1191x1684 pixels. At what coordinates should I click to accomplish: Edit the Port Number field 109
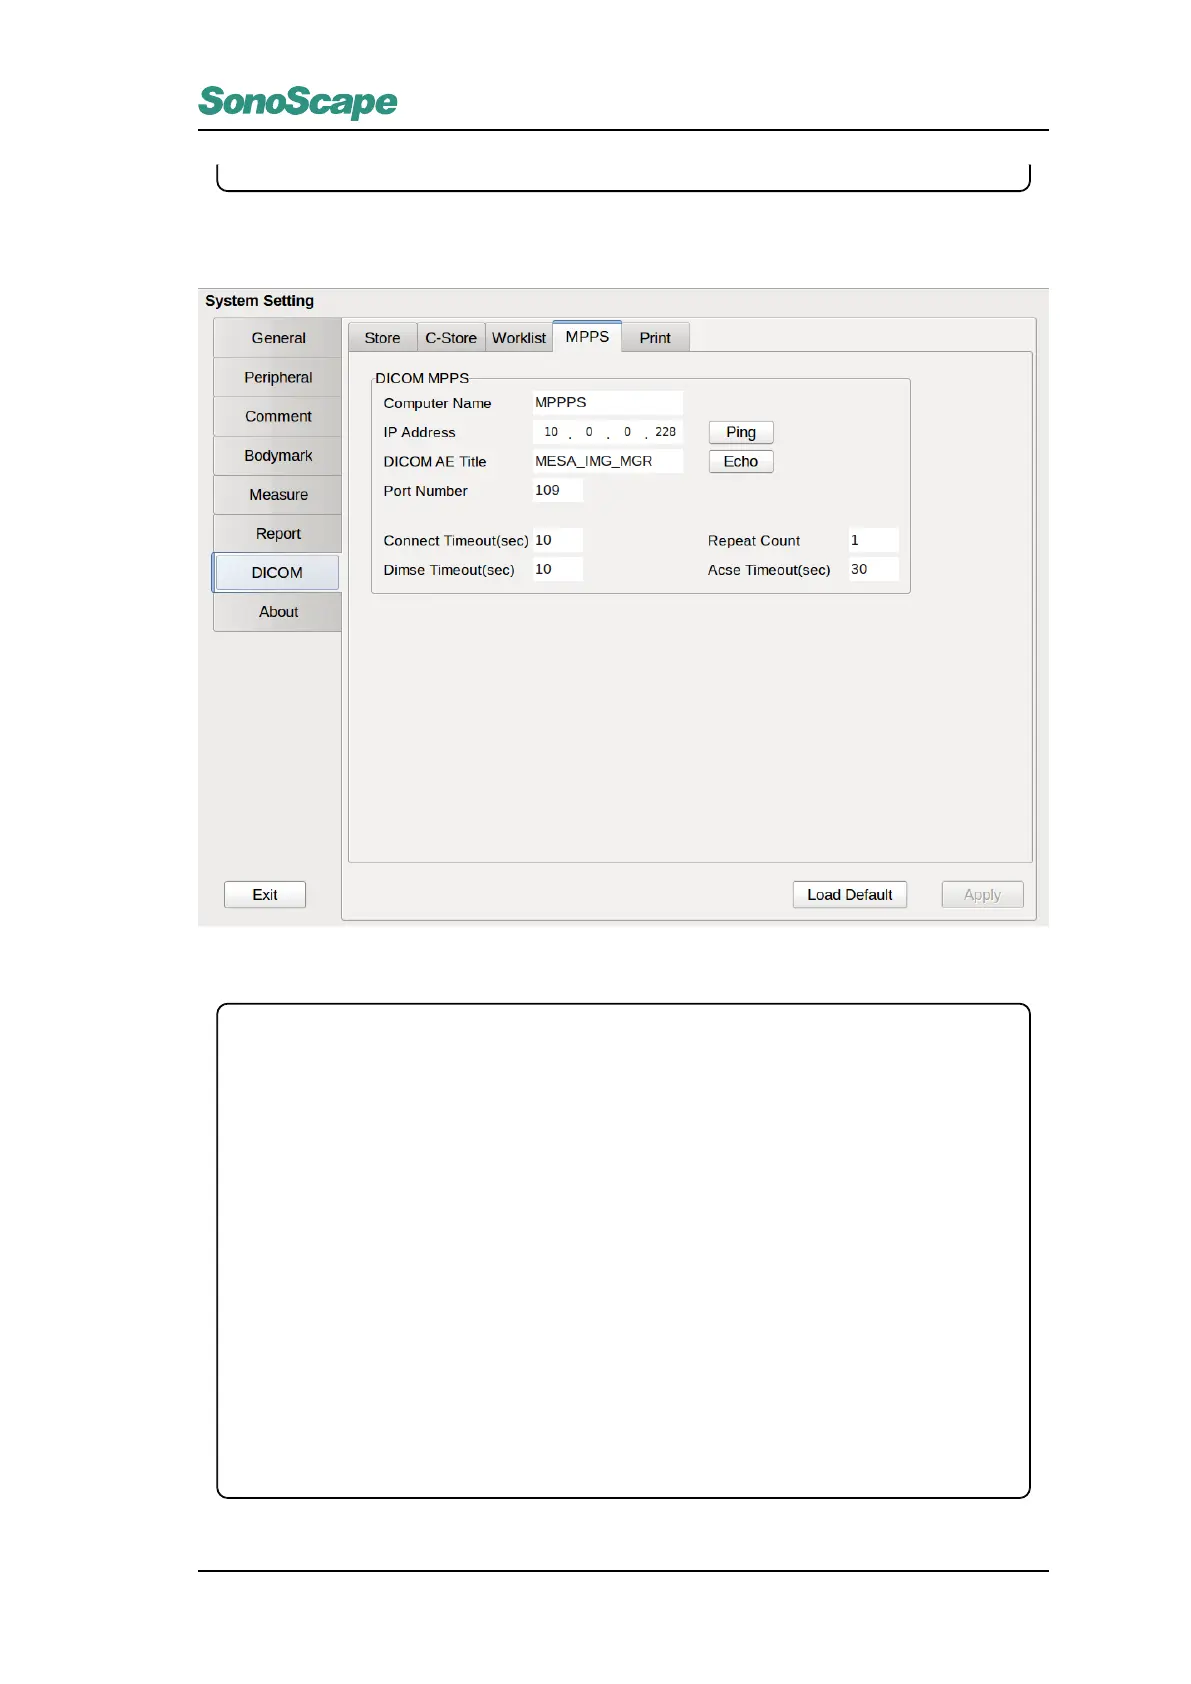557,490
